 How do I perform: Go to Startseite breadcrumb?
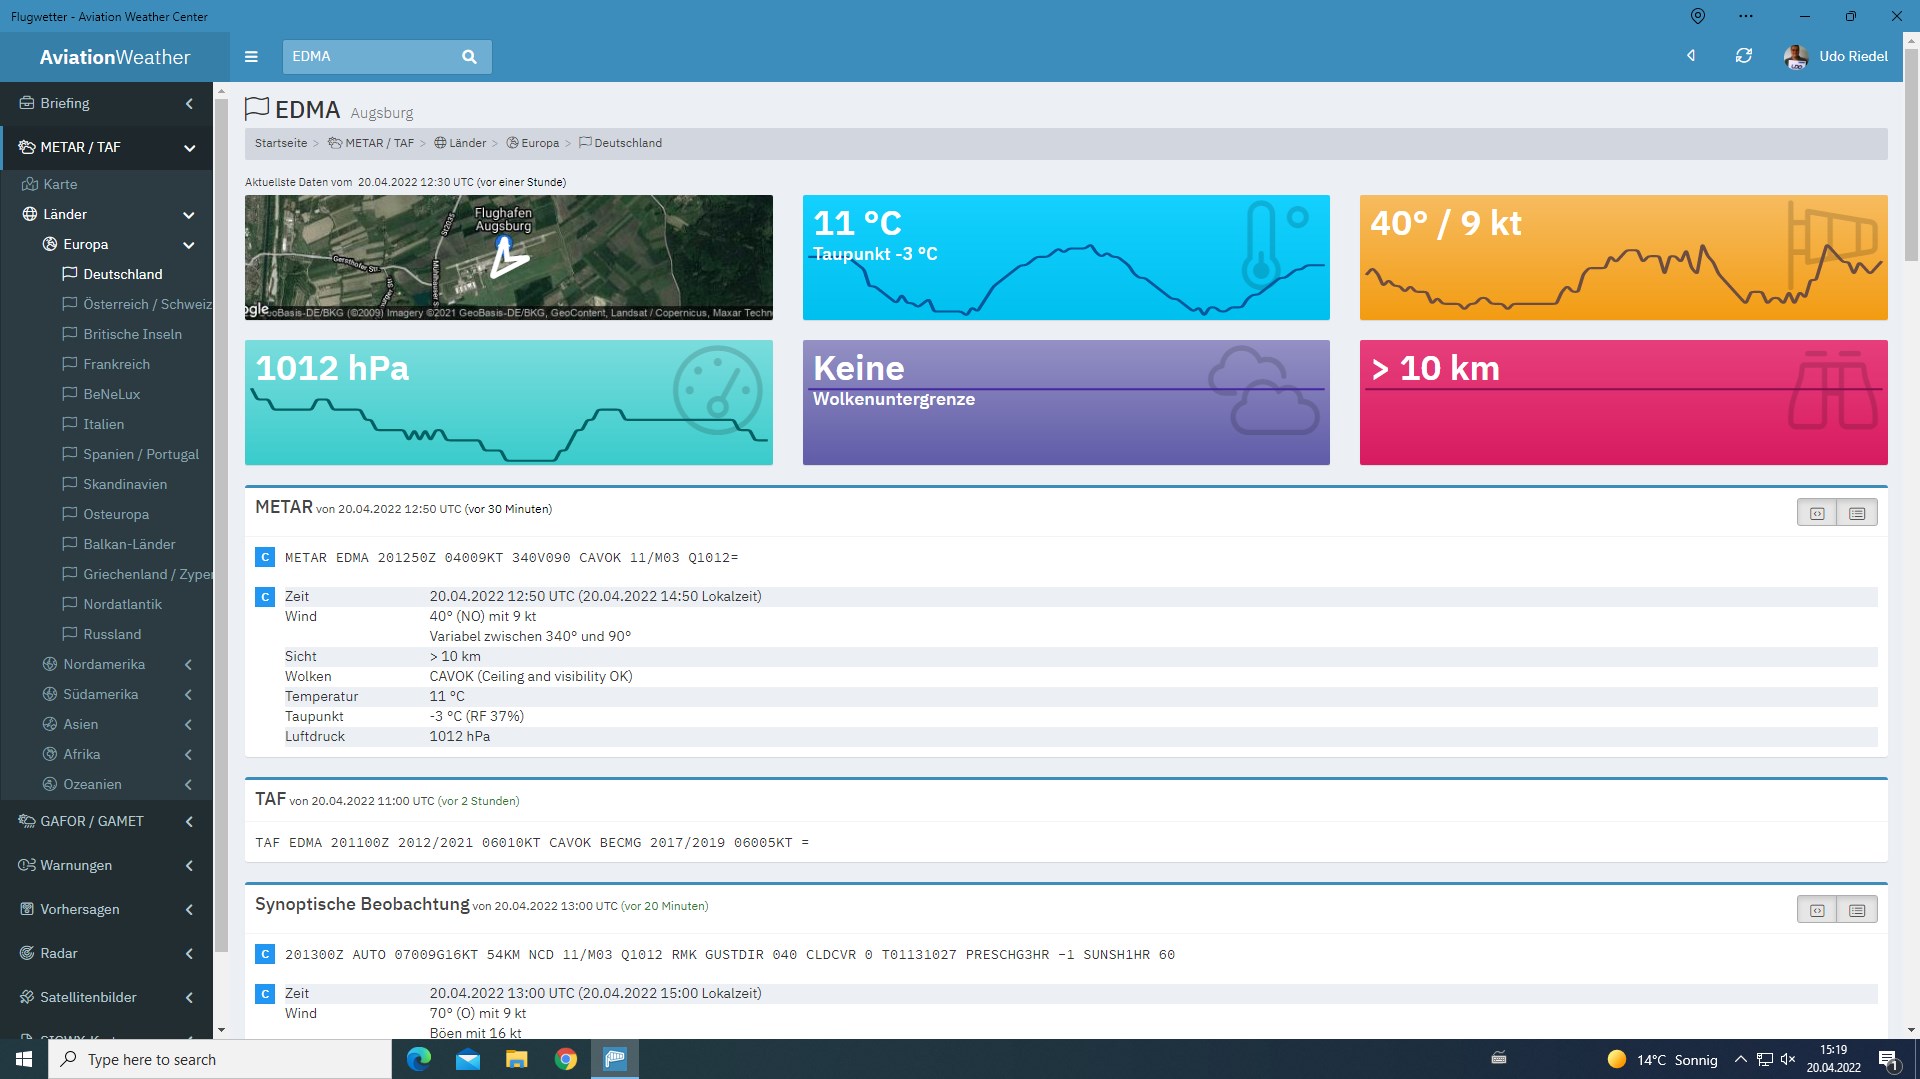click(x=281, y=143)
